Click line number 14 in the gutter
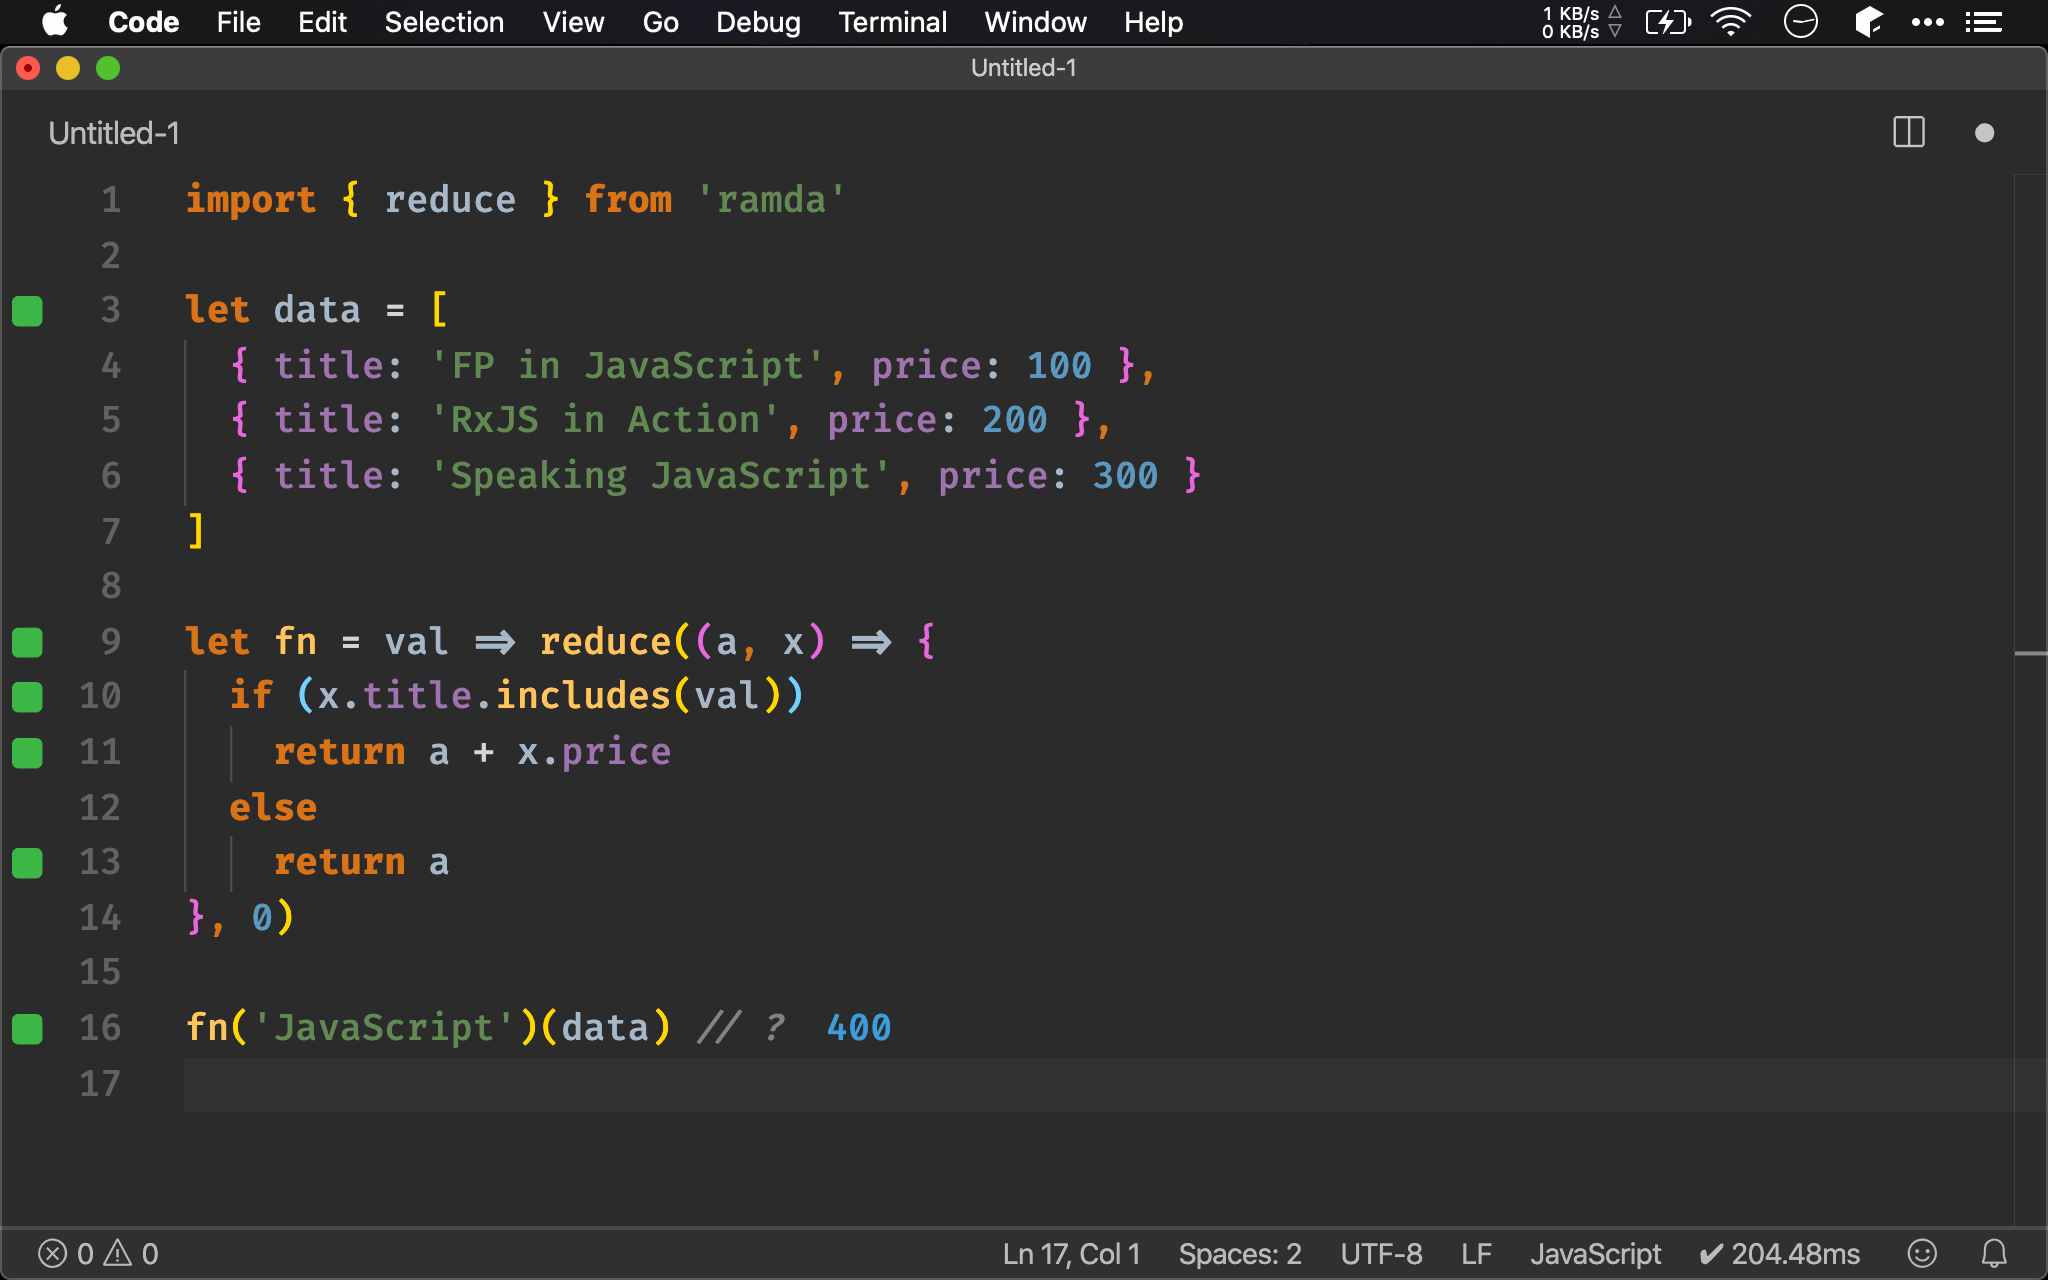2048x1280 pixels. tap(100, 917)
